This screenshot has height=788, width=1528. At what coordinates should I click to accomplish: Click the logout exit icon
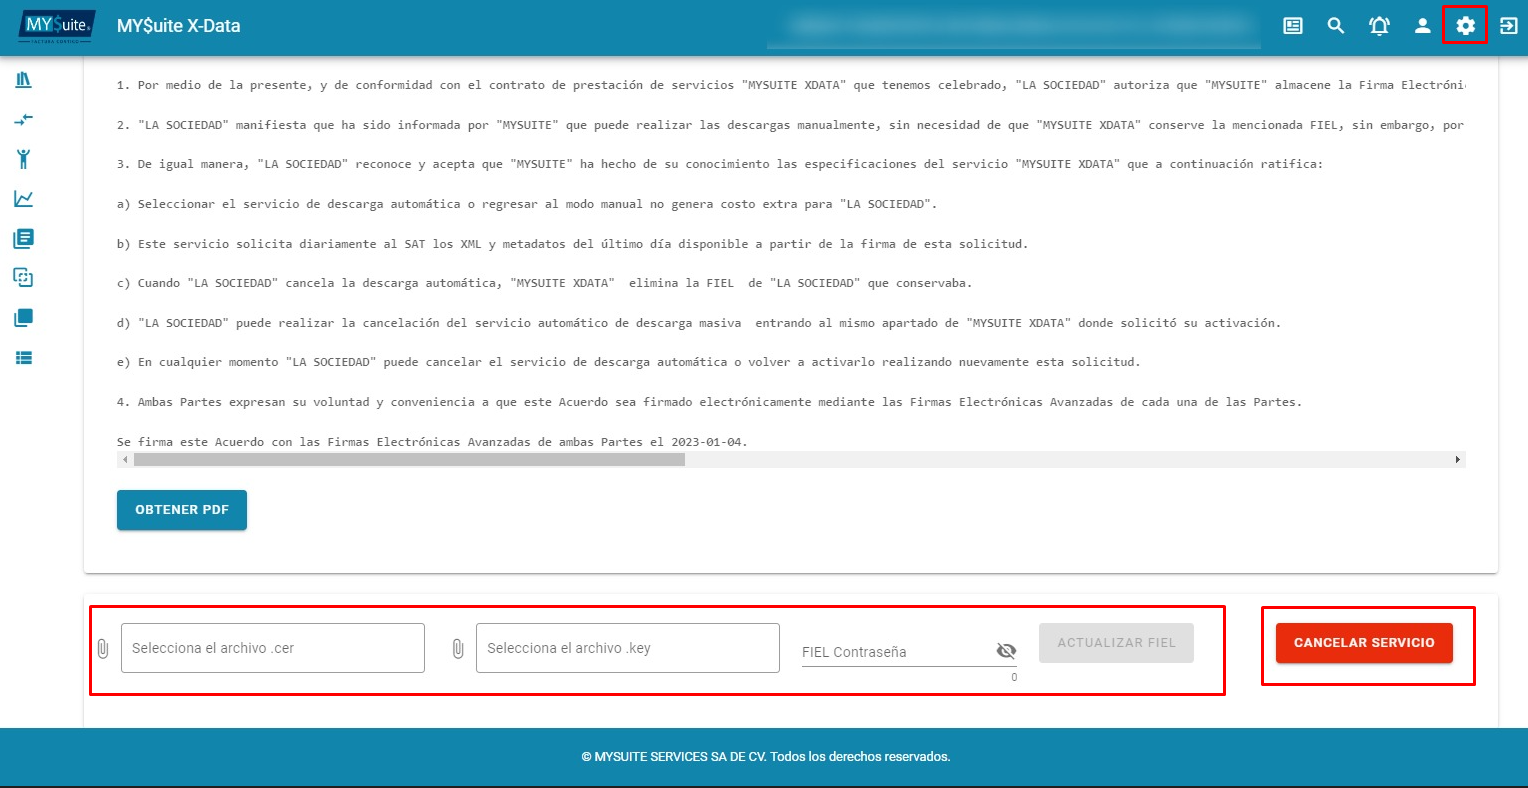(x=1508, y=26)
